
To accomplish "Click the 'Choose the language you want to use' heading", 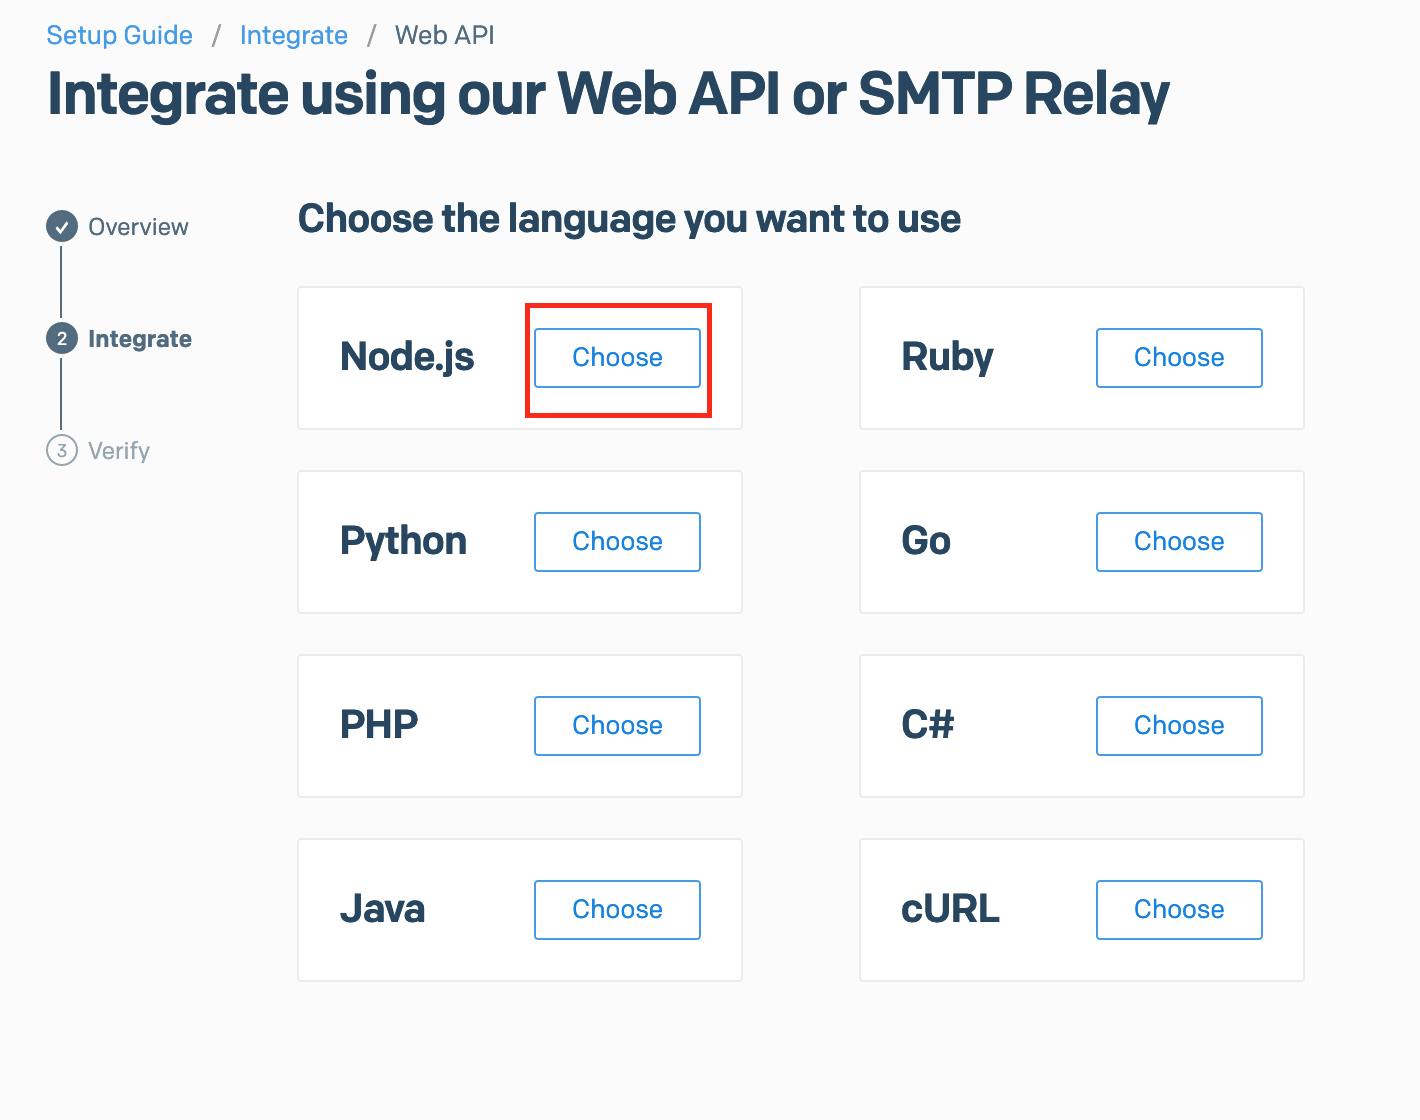I will click(630, 219).
